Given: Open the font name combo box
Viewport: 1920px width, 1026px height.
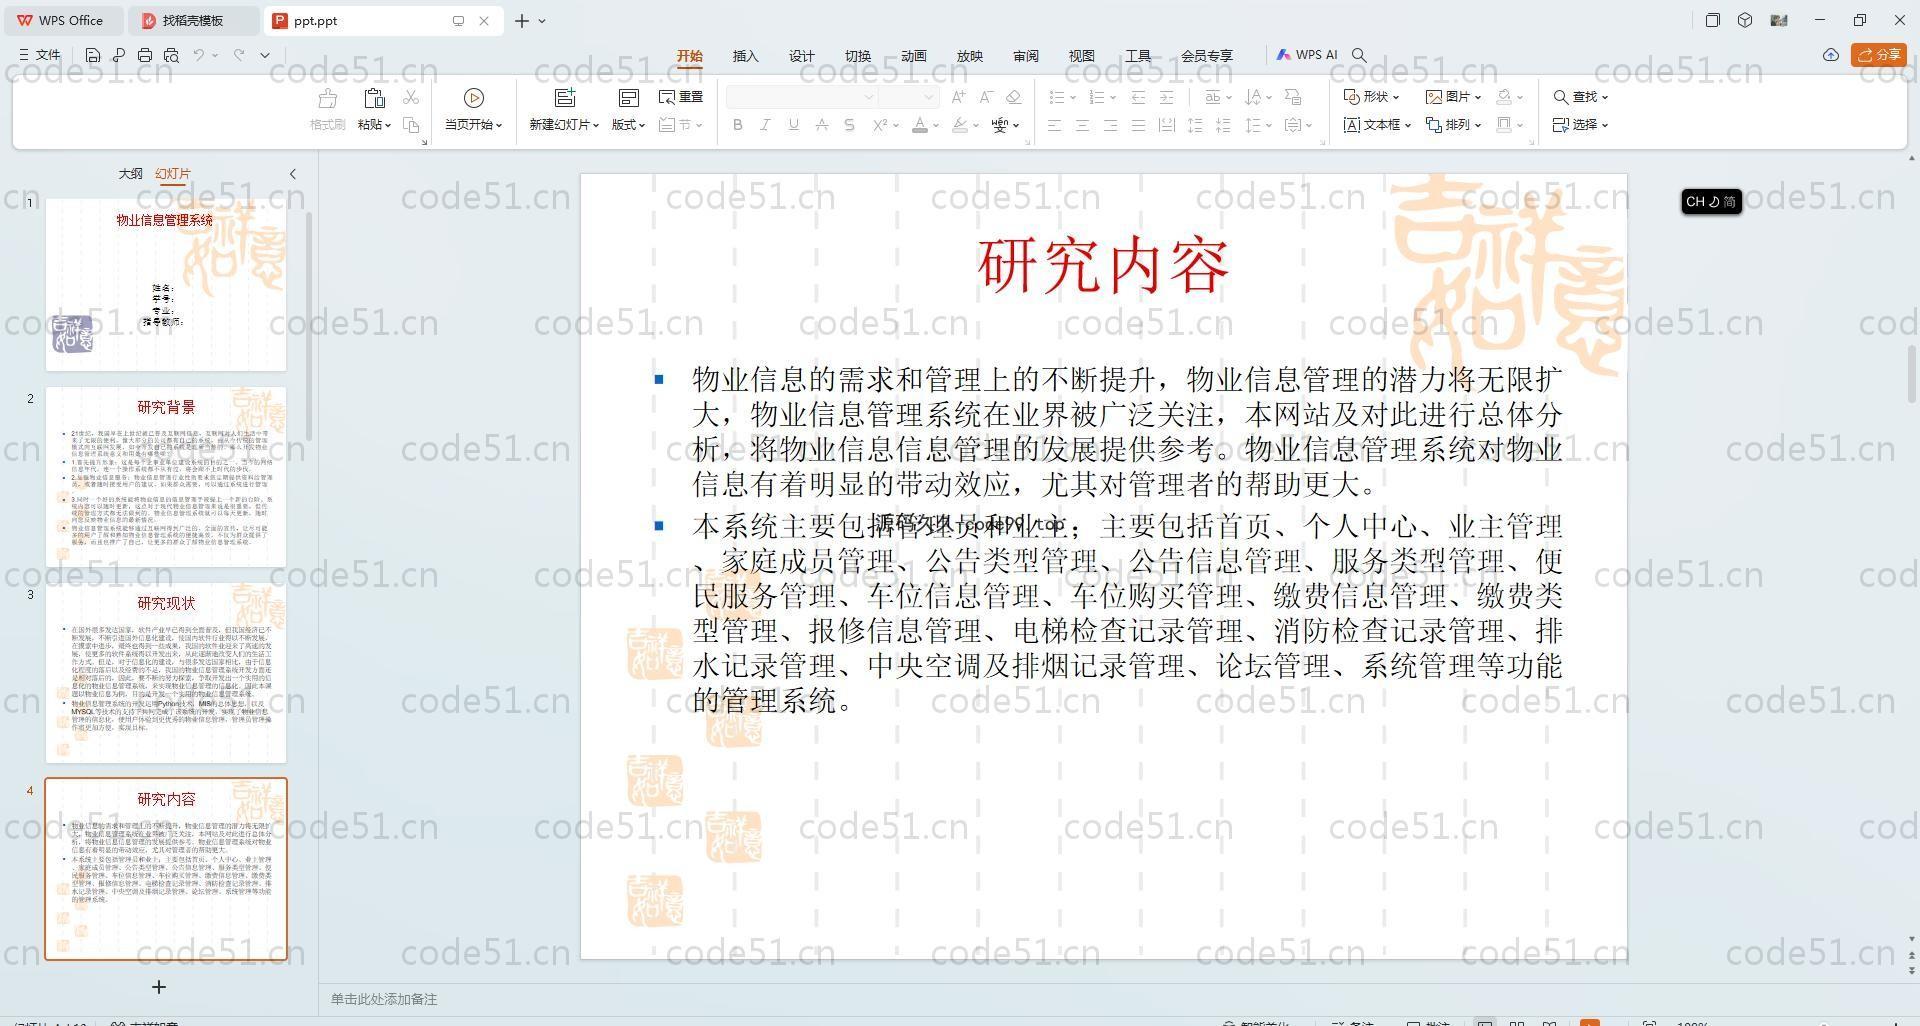Looking at the screenshot, I should coord(802,97).
